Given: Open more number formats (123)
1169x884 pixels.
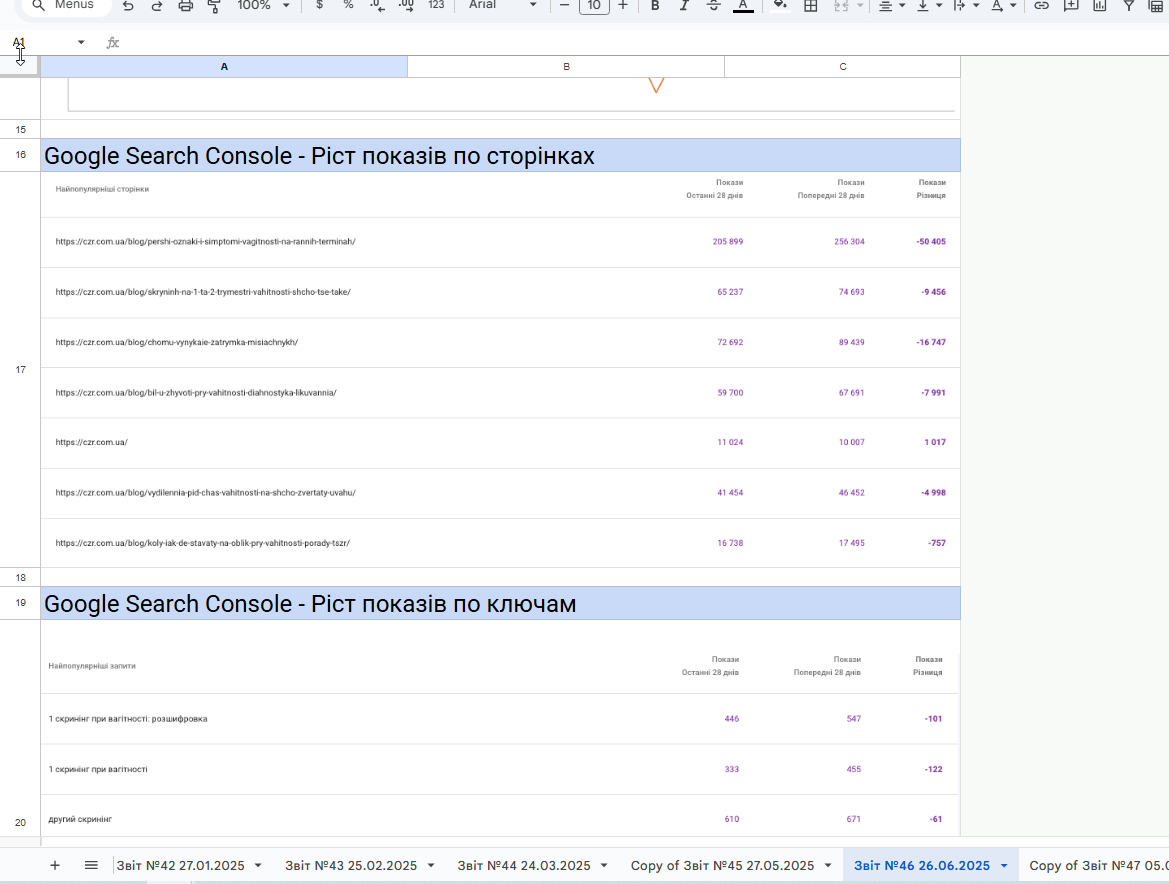Looking at the screenshot, I should point(436,5).
